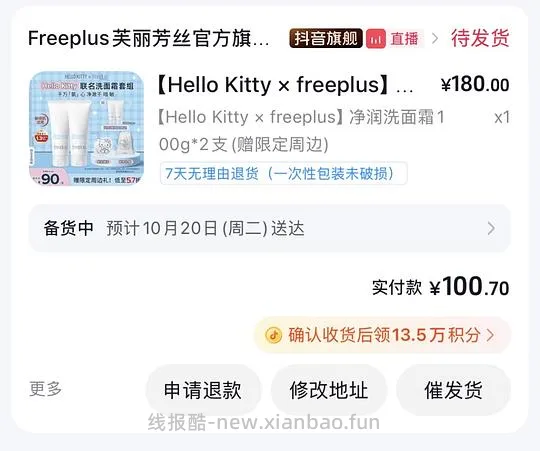
Task: Open the Hello Kitty × freeplus product title
Action: pos(284,85)
